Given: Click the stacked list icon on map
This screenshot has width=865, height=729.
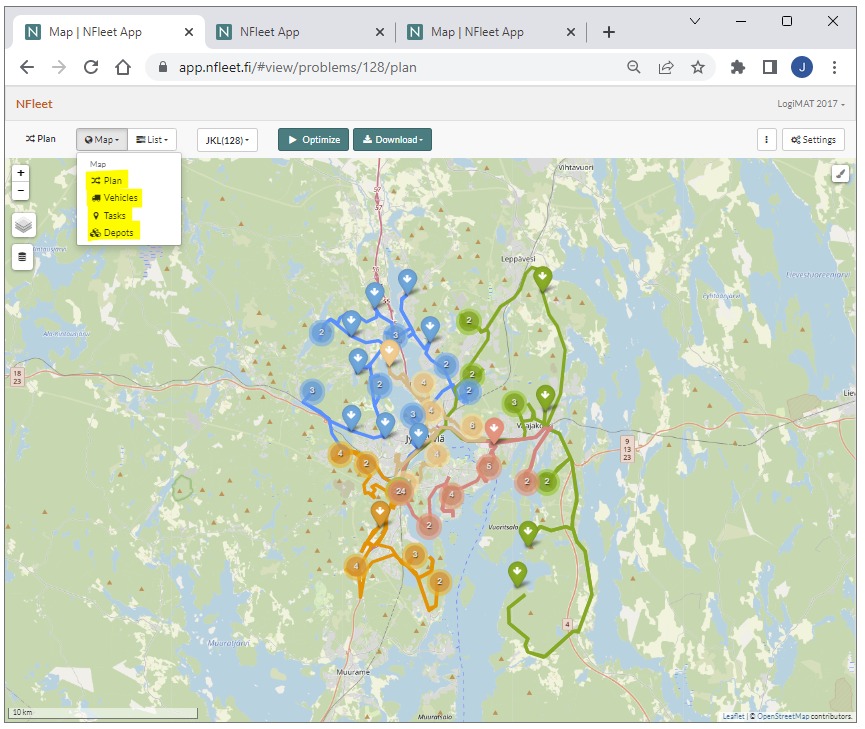Looking at the screenshot, I should [22, 257].
